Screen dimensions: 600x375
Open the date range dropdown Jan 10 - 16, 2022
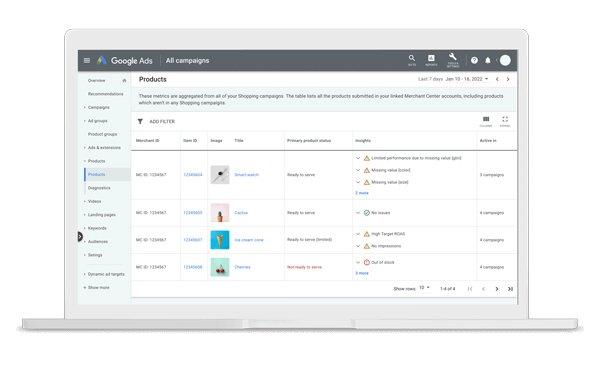(x=466, y=79)
